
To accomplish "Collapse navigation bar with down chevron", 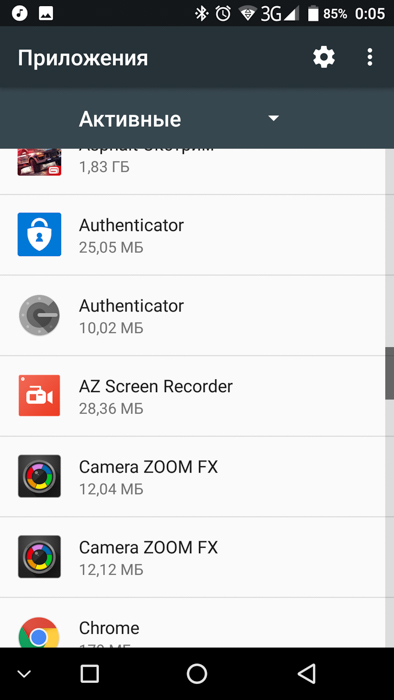I will 24,674.
